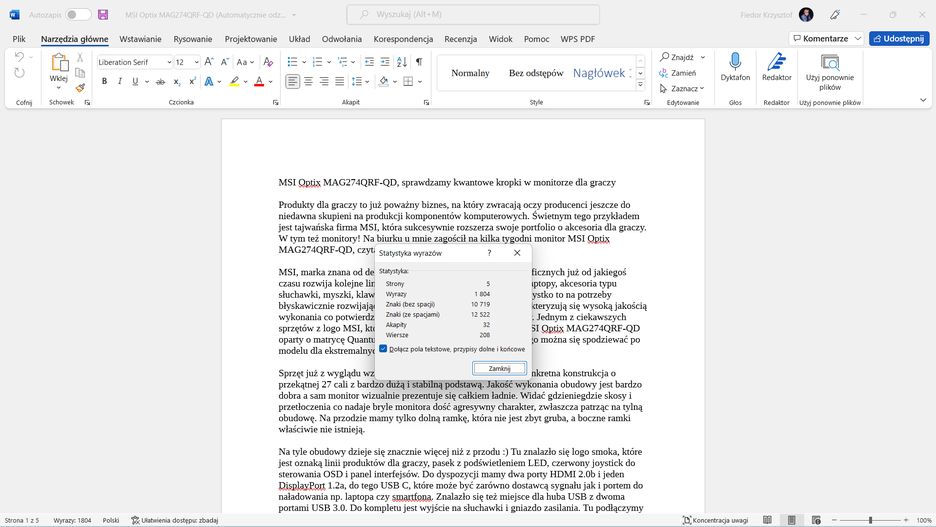Click the Użyj ponownie plików icon
Viewport: 936px width, 527px height.
pos(830,64)
